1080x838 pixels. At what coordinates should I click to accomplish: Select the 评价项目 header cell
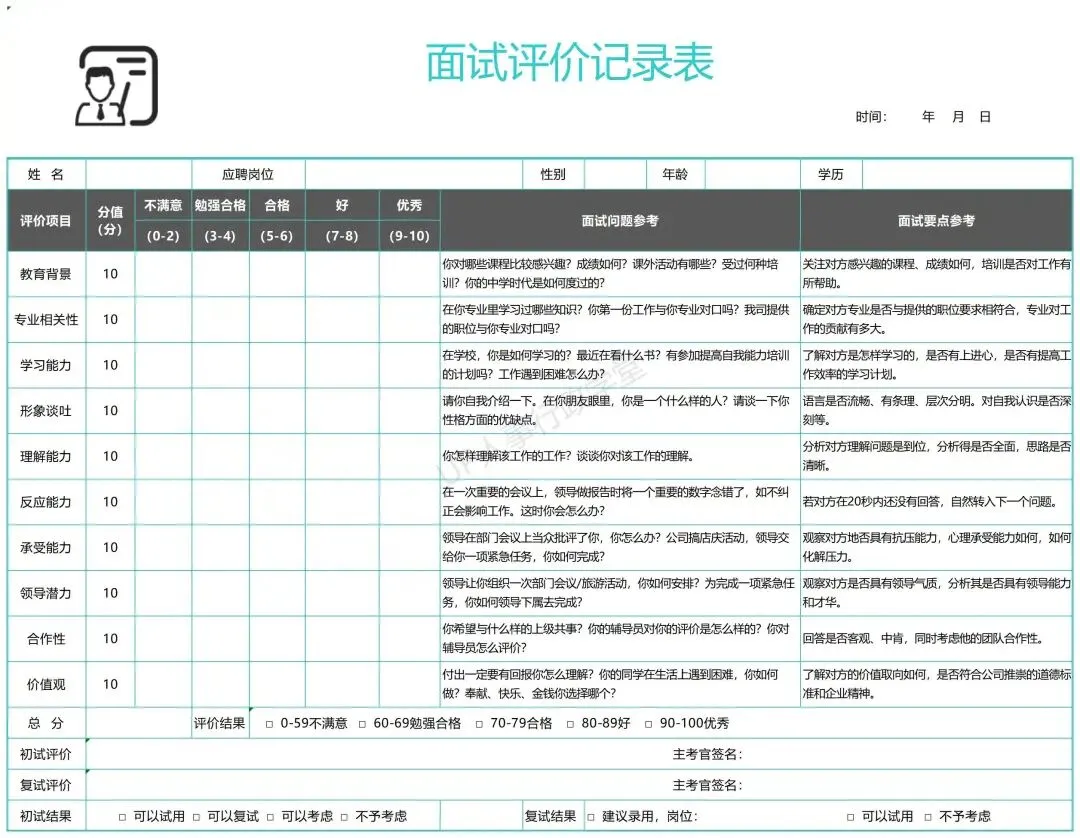tap(46, 220)
